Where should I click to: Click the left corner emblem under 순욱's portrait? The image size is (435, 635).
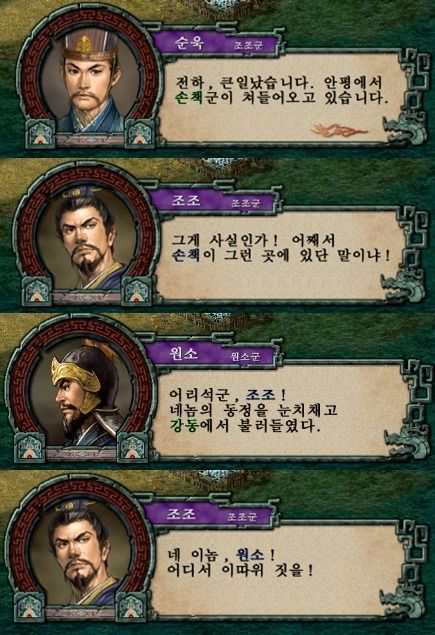coord(41,134)
